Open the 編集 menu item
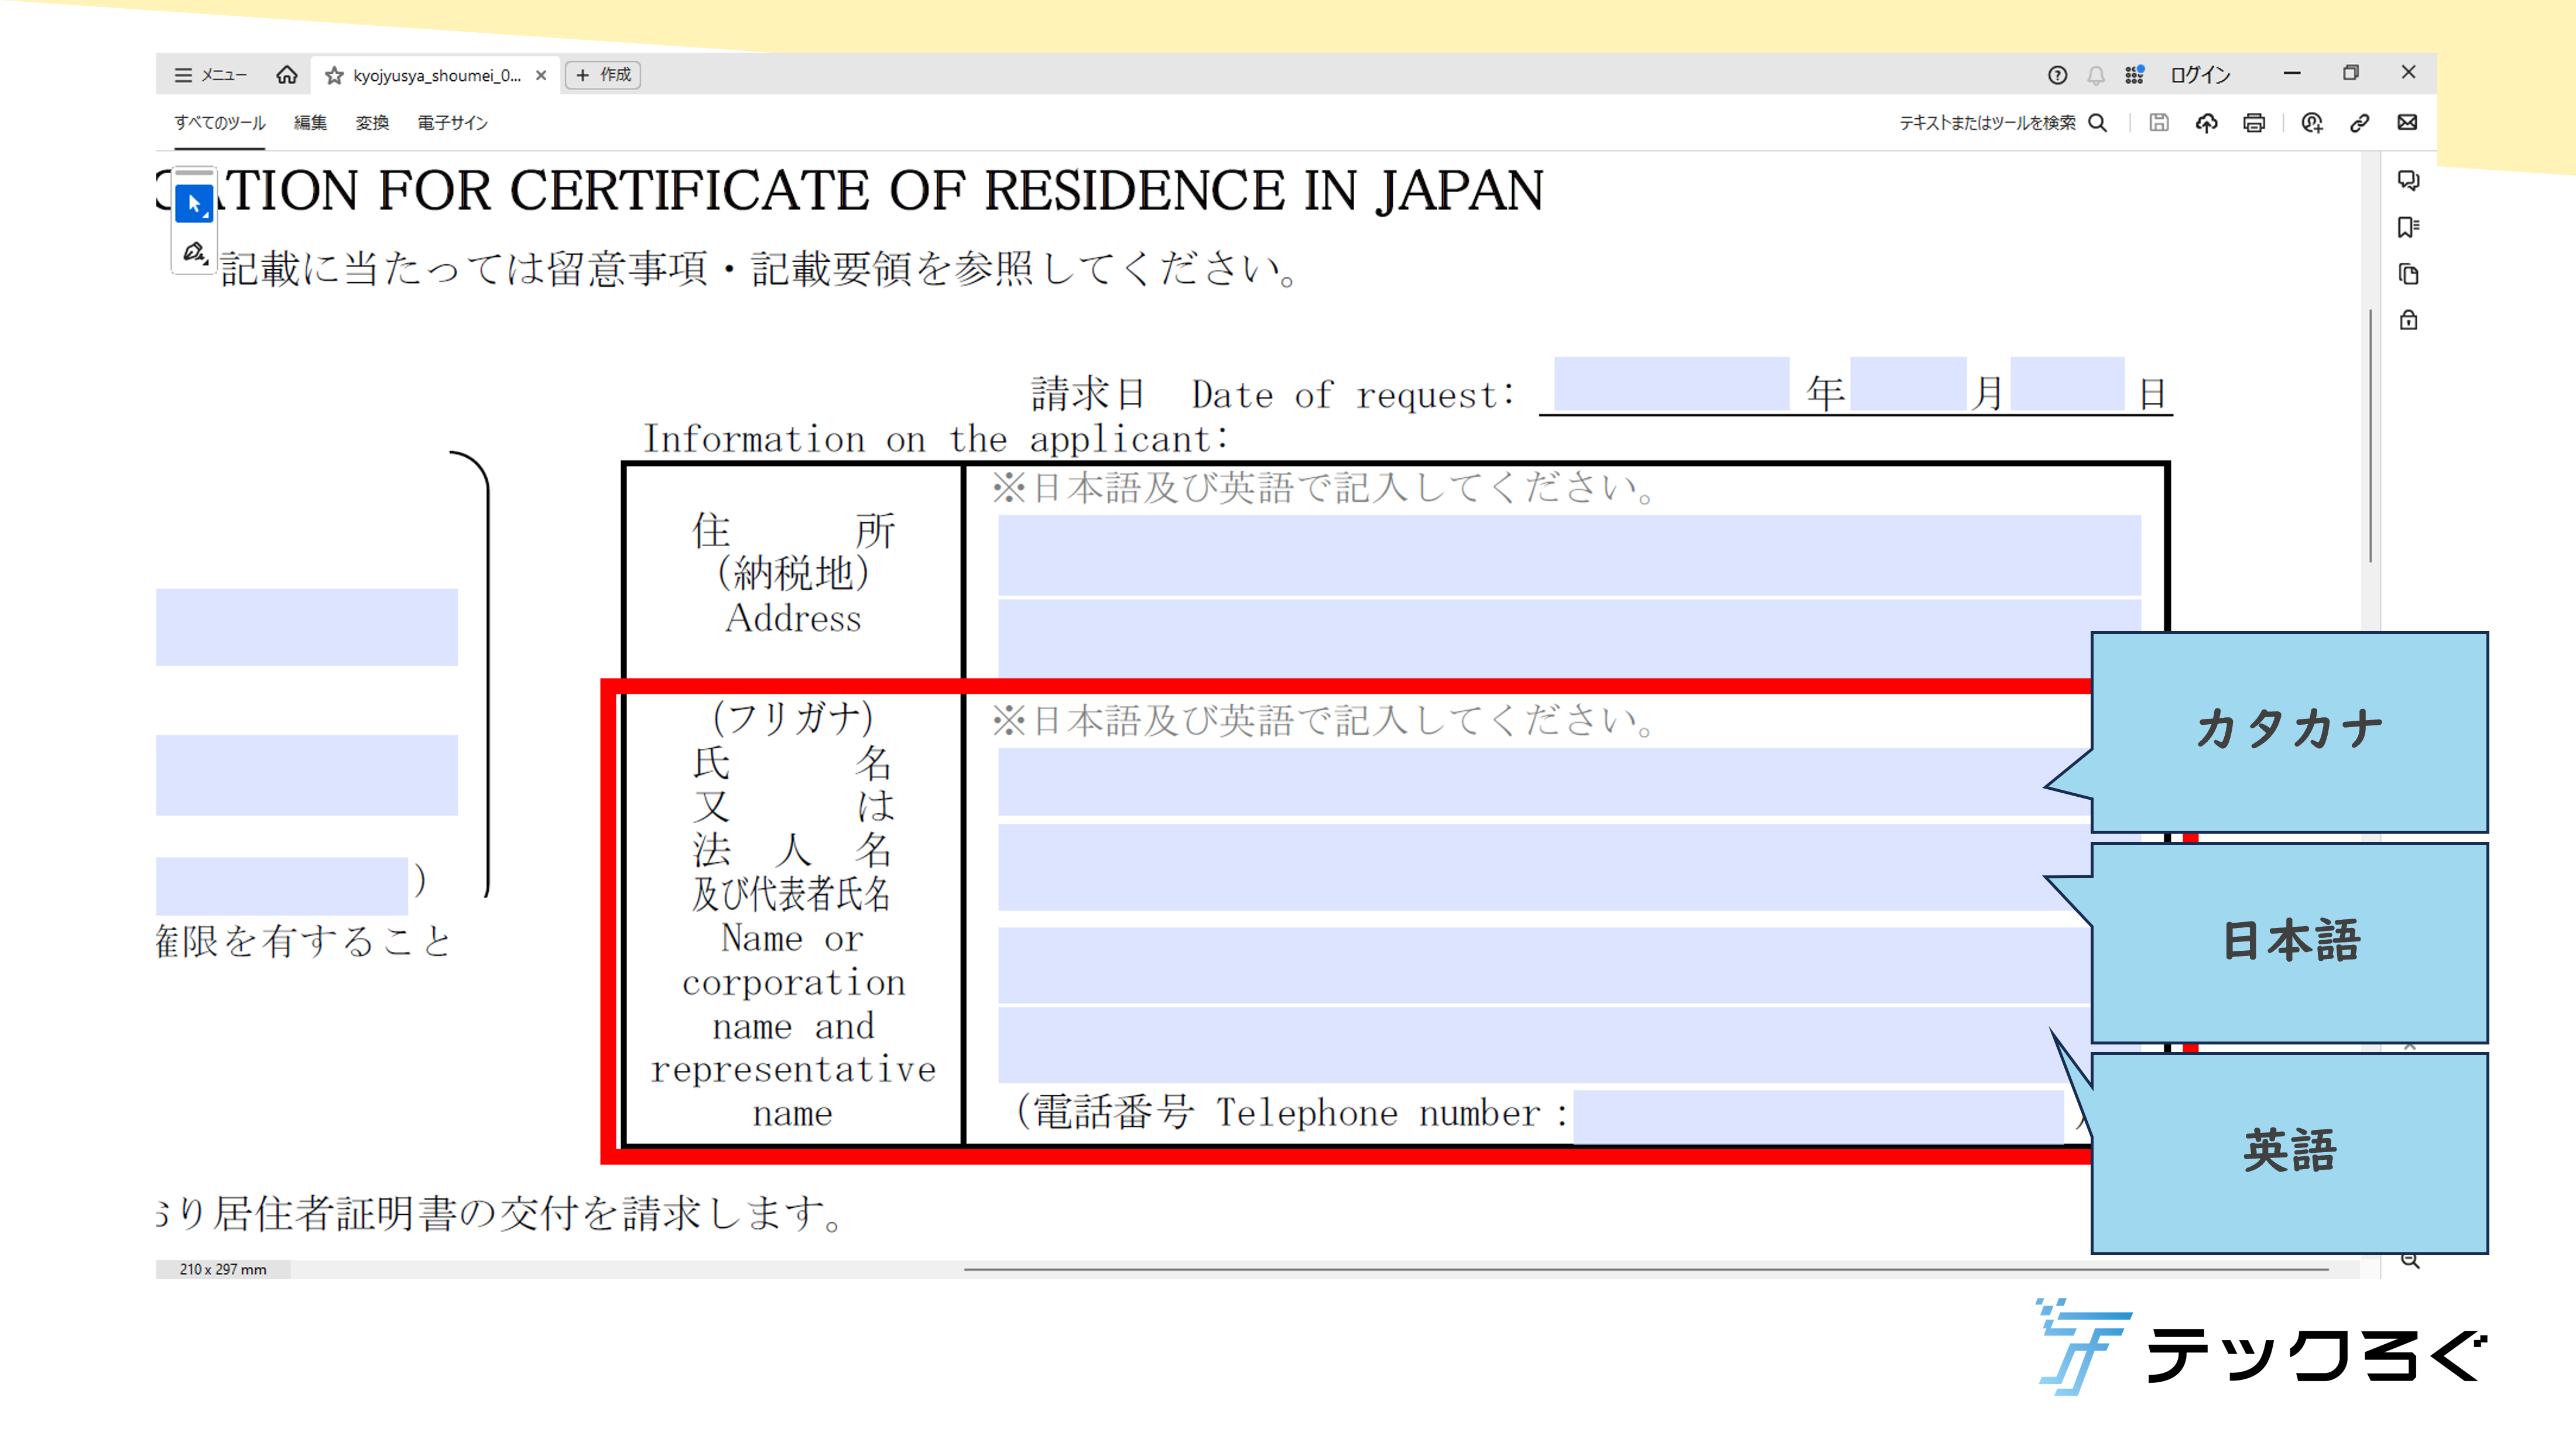2576x1449 pixels. tap(310, 123)
